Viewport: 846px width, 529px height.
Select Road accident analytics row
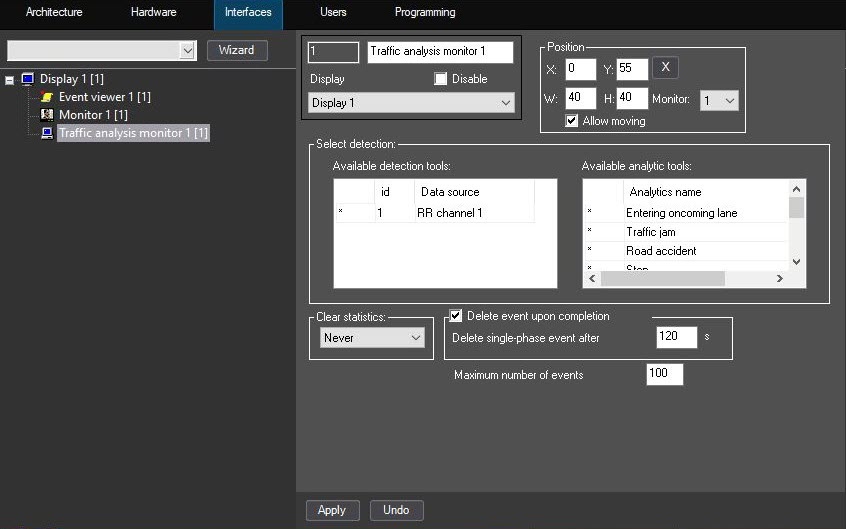pyautogui.click(x=705, y=250)
